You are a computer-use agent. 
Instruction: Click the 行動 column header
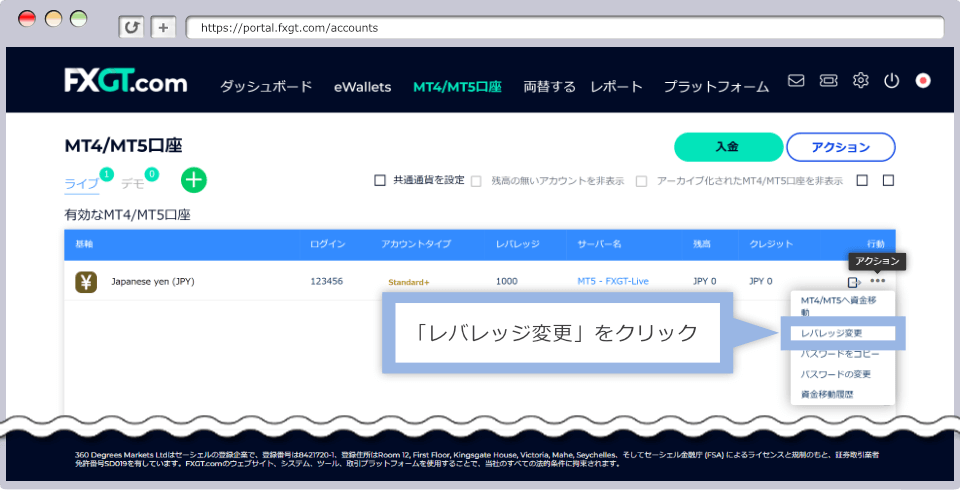pyautogui.click(x=876, y=244)
